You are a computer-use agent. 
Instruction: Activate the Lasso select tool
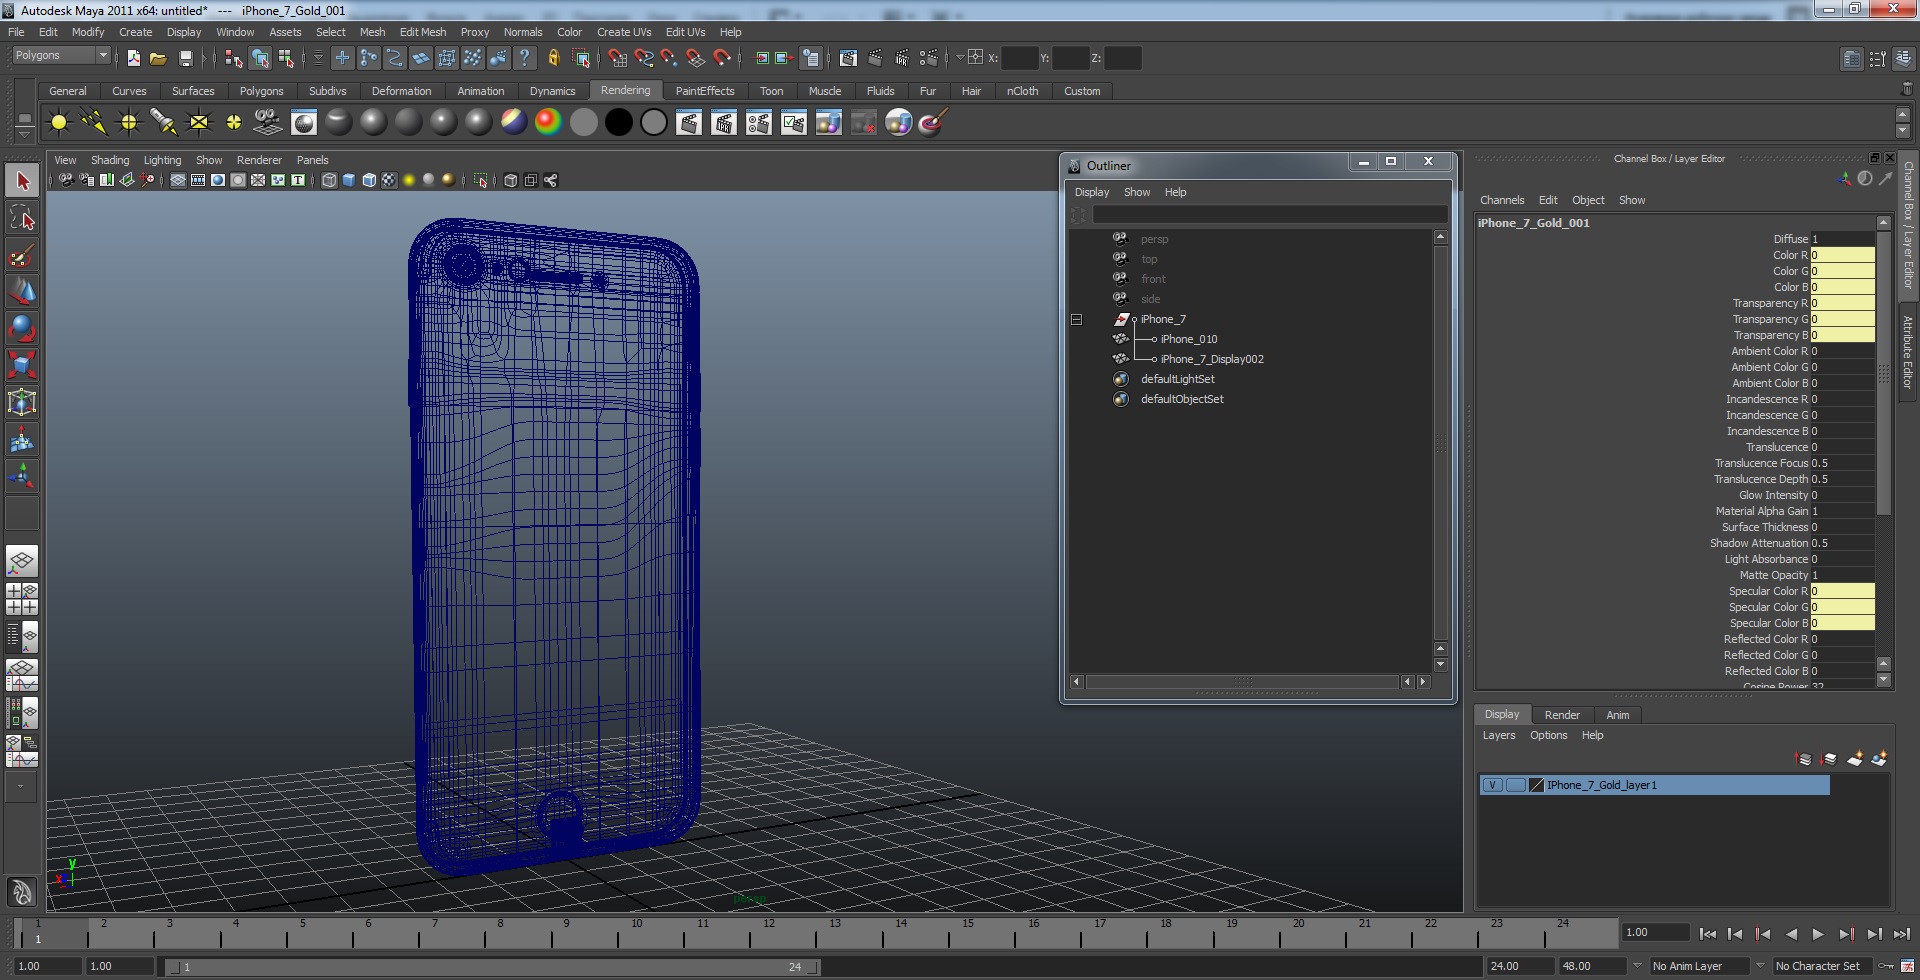click(x=22, y=218)
